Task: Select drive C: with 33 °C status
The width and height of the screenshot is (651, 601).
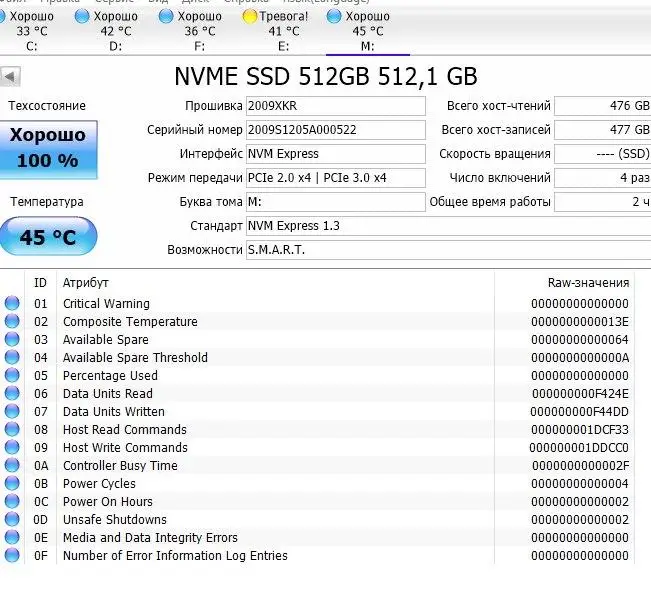Action: (x=31, y=31)
